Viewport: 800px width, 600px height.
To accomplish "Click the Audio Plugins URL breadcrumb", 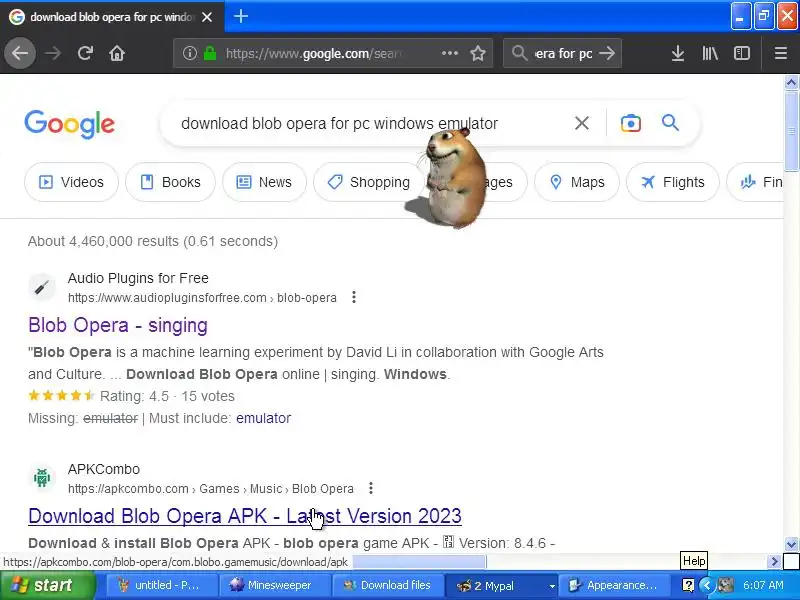I will click(x=202, y=297).
